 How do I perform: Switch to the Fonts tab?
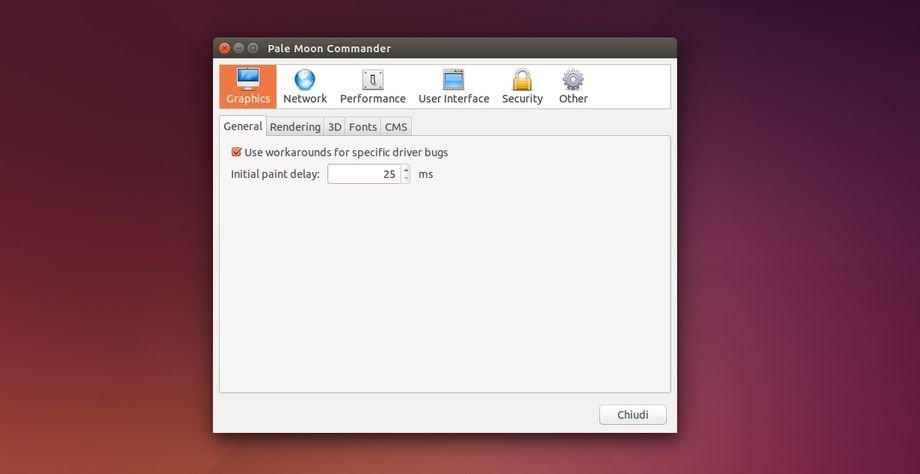click(x=363, y=127)
